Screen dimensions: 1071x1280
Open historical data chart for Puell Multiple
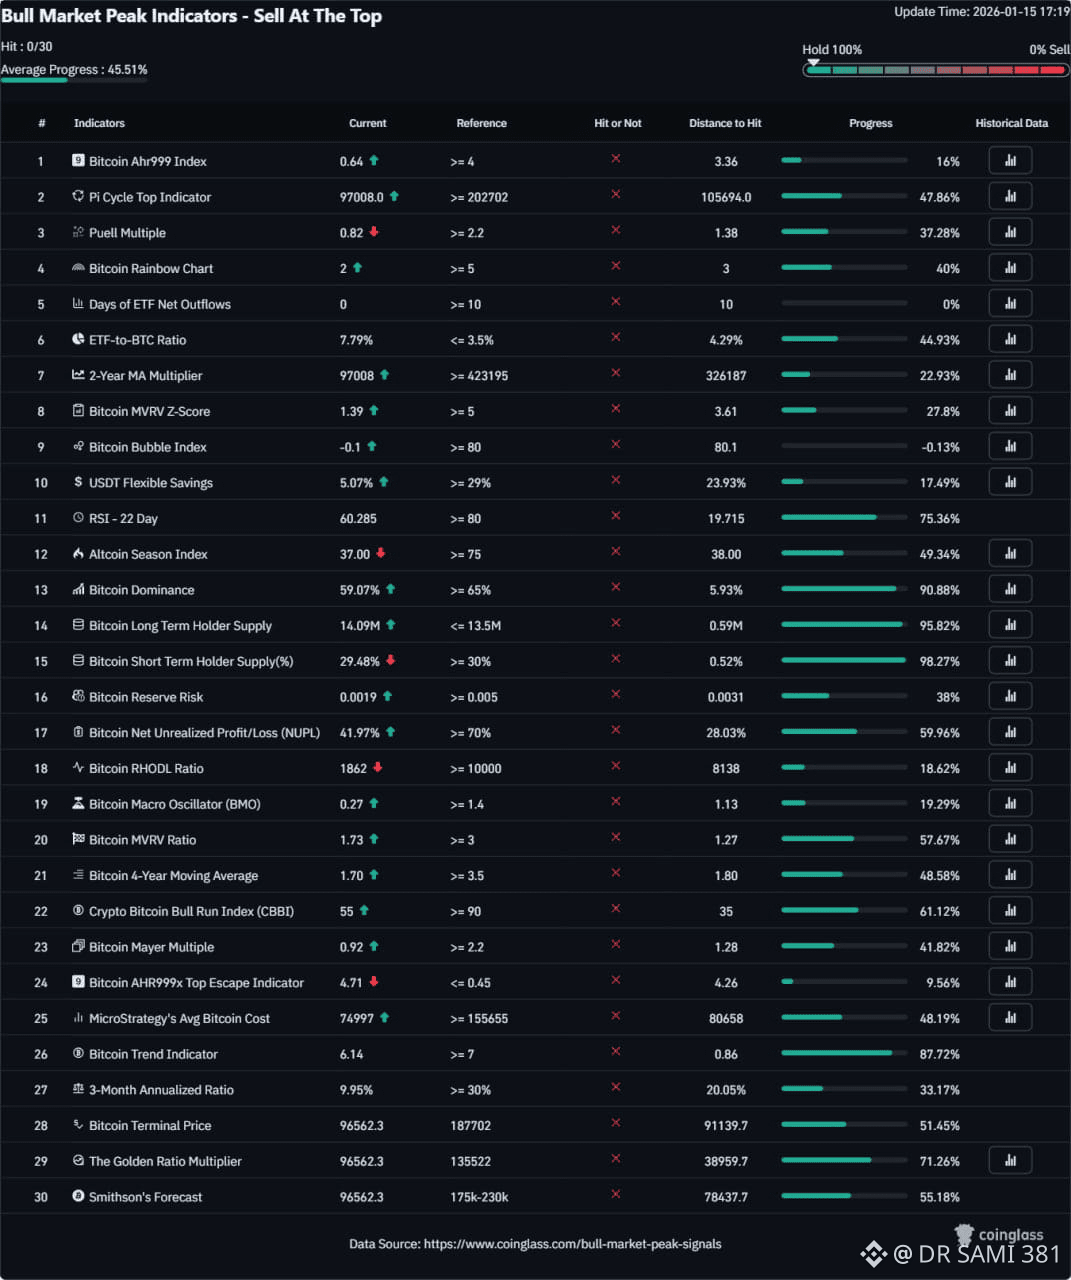pyautogui.click(x=1010, y=232)
